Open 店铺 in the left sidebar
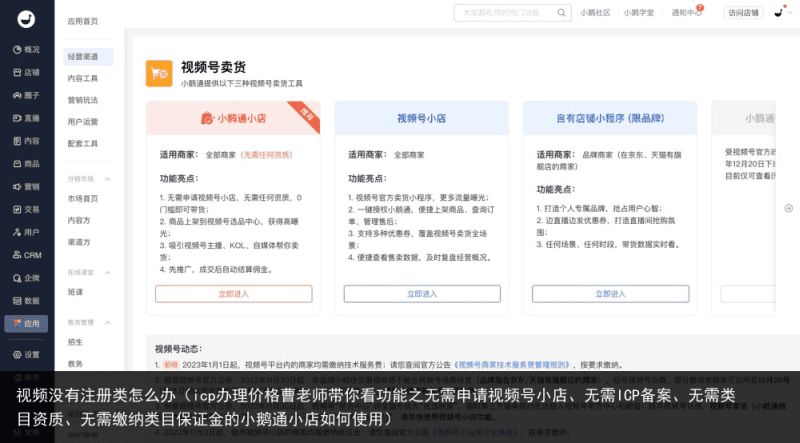 (26, 72)
